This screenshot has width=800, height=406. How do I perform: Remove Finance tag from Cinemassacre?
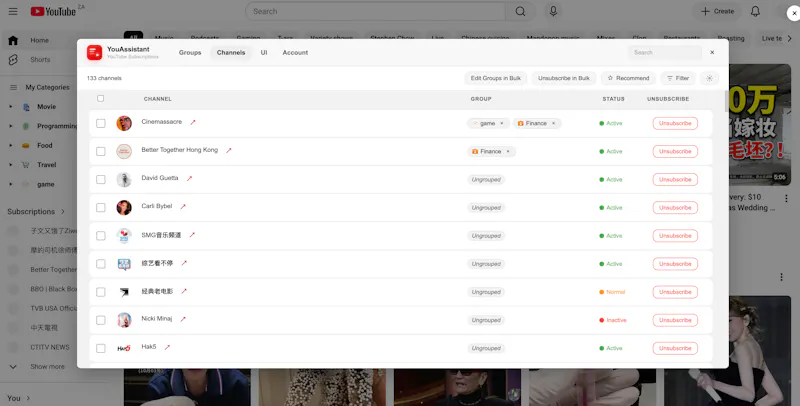[553, 123]
